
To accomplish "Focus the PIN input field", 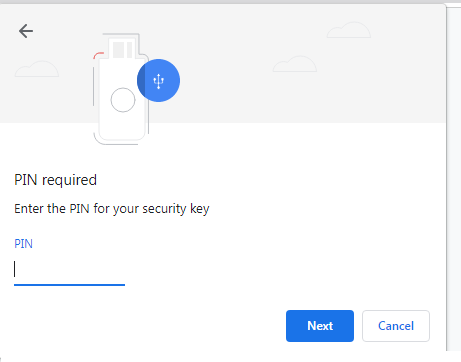I will 69,269.
